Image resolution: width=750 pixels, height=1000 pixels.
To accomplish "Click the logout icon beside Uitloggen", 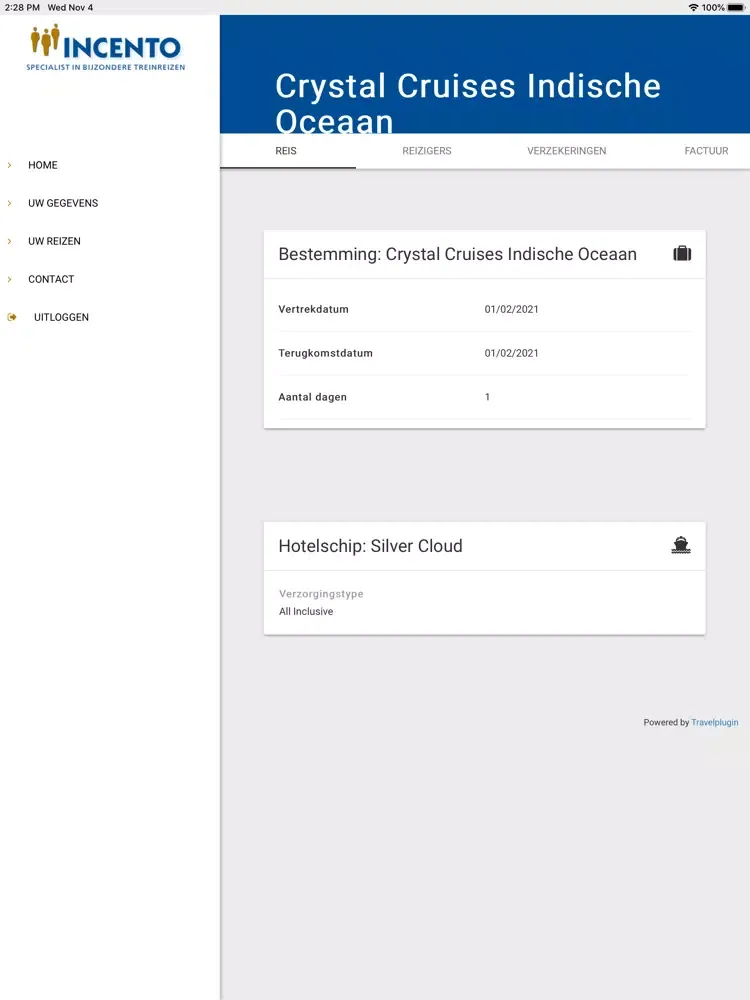I will (12, 317).
